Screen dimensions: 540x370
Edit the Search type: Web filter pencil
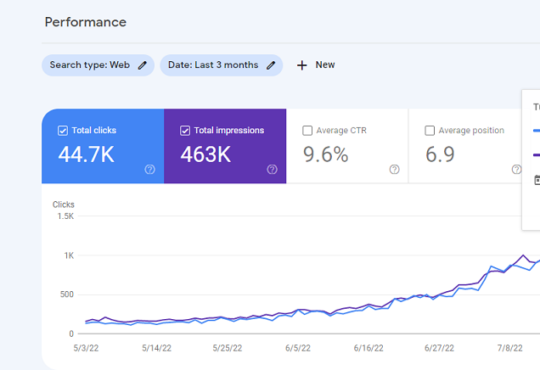tap(142, 65)
